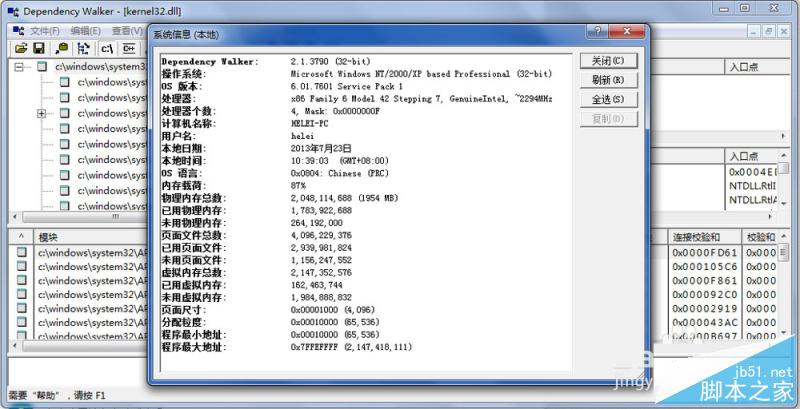Click the 0x0000FD61 checksum cell

point(705,252)
